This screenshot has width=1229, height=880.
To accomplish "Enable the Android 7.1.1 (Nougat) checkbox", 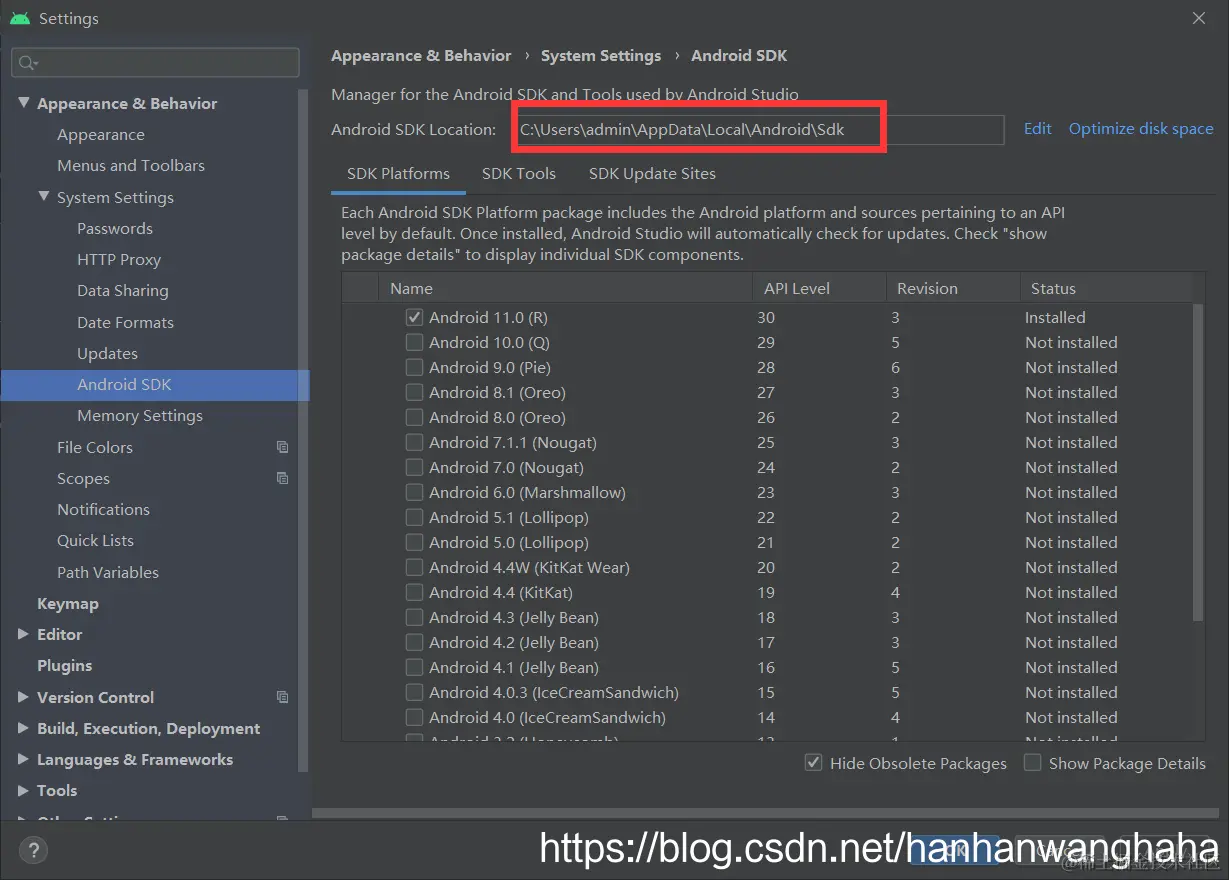I will [414, 442].
